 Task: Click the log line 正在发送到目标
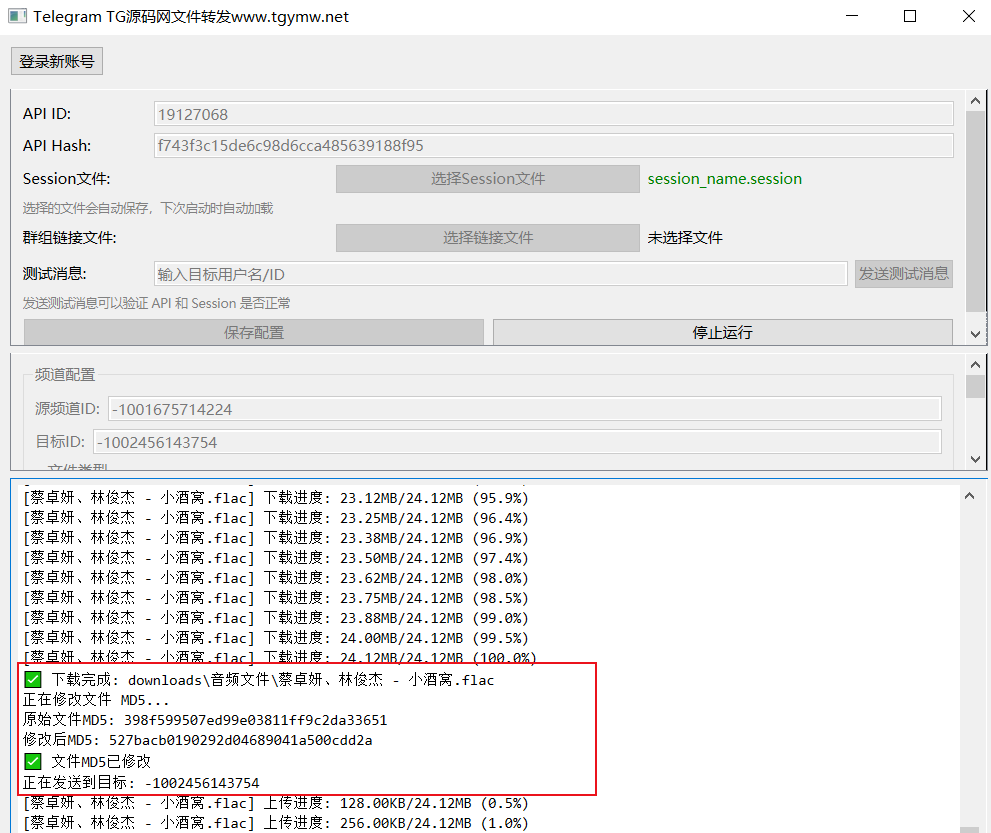tap(141, 782)
